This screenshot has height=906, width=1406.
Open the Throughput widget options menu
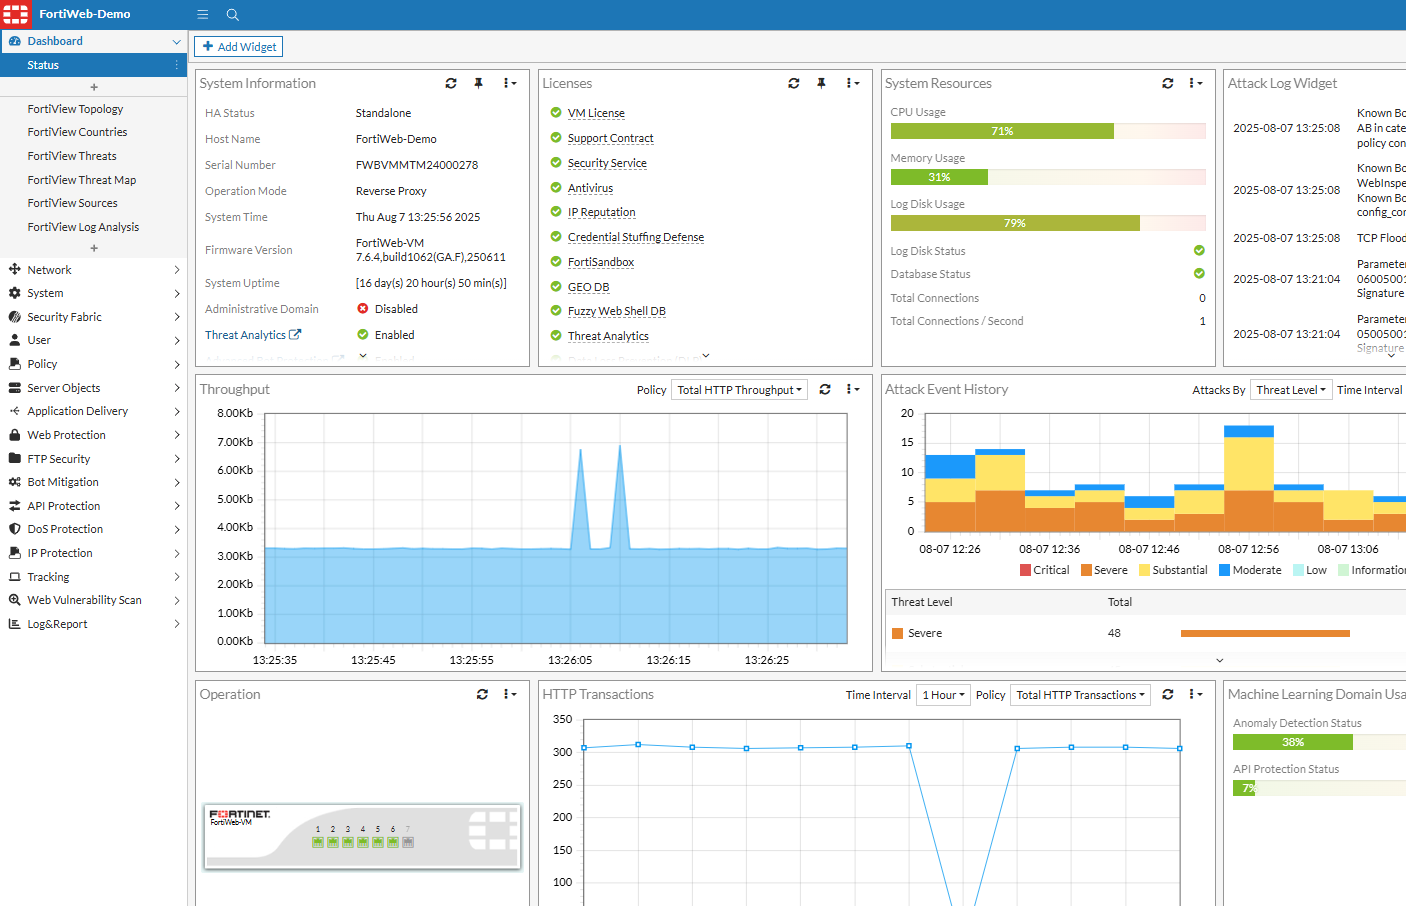pyautogui.click(x=853, y=389)
